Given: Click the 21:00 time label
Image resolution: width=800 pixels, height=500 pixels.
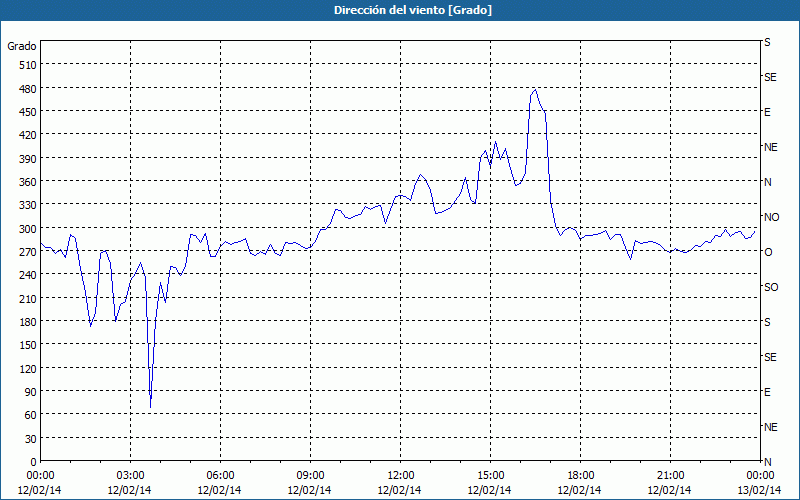Looking at the screenshot, I should pyautogui.click(x=670, y=476).
